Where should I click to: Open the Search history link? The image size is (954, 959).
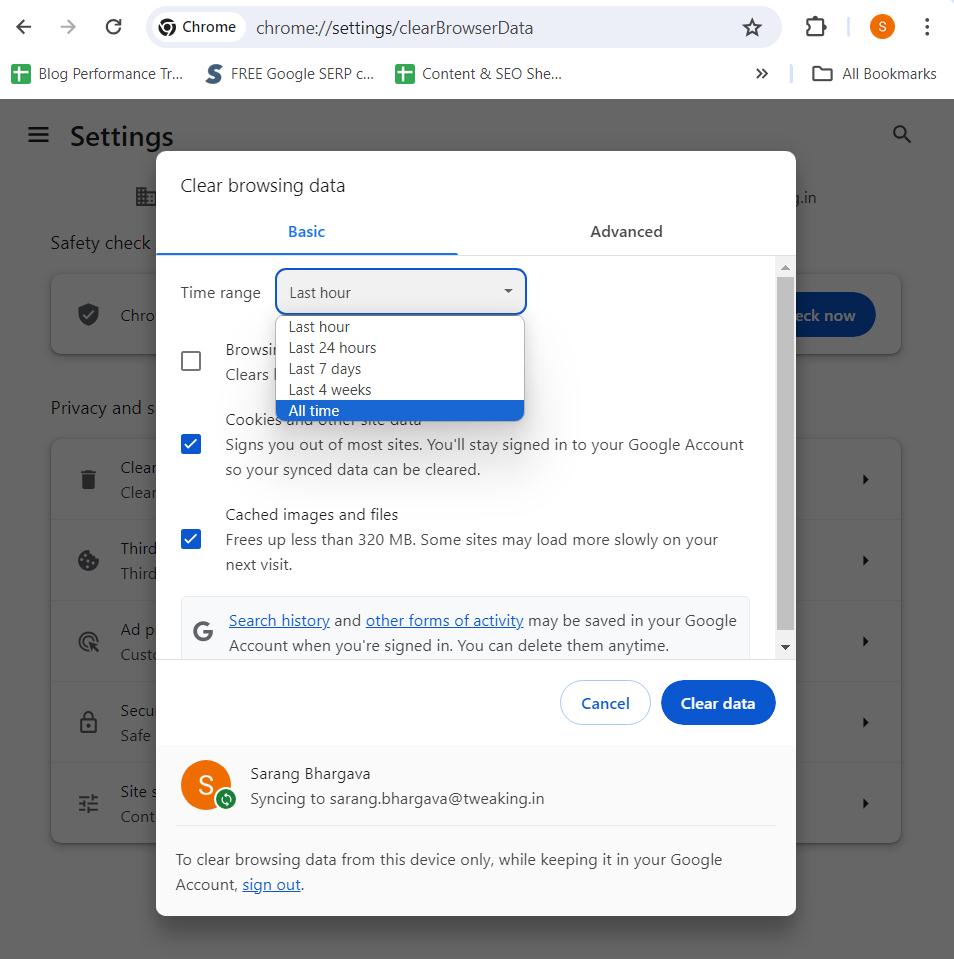click(x=279, y=620)
